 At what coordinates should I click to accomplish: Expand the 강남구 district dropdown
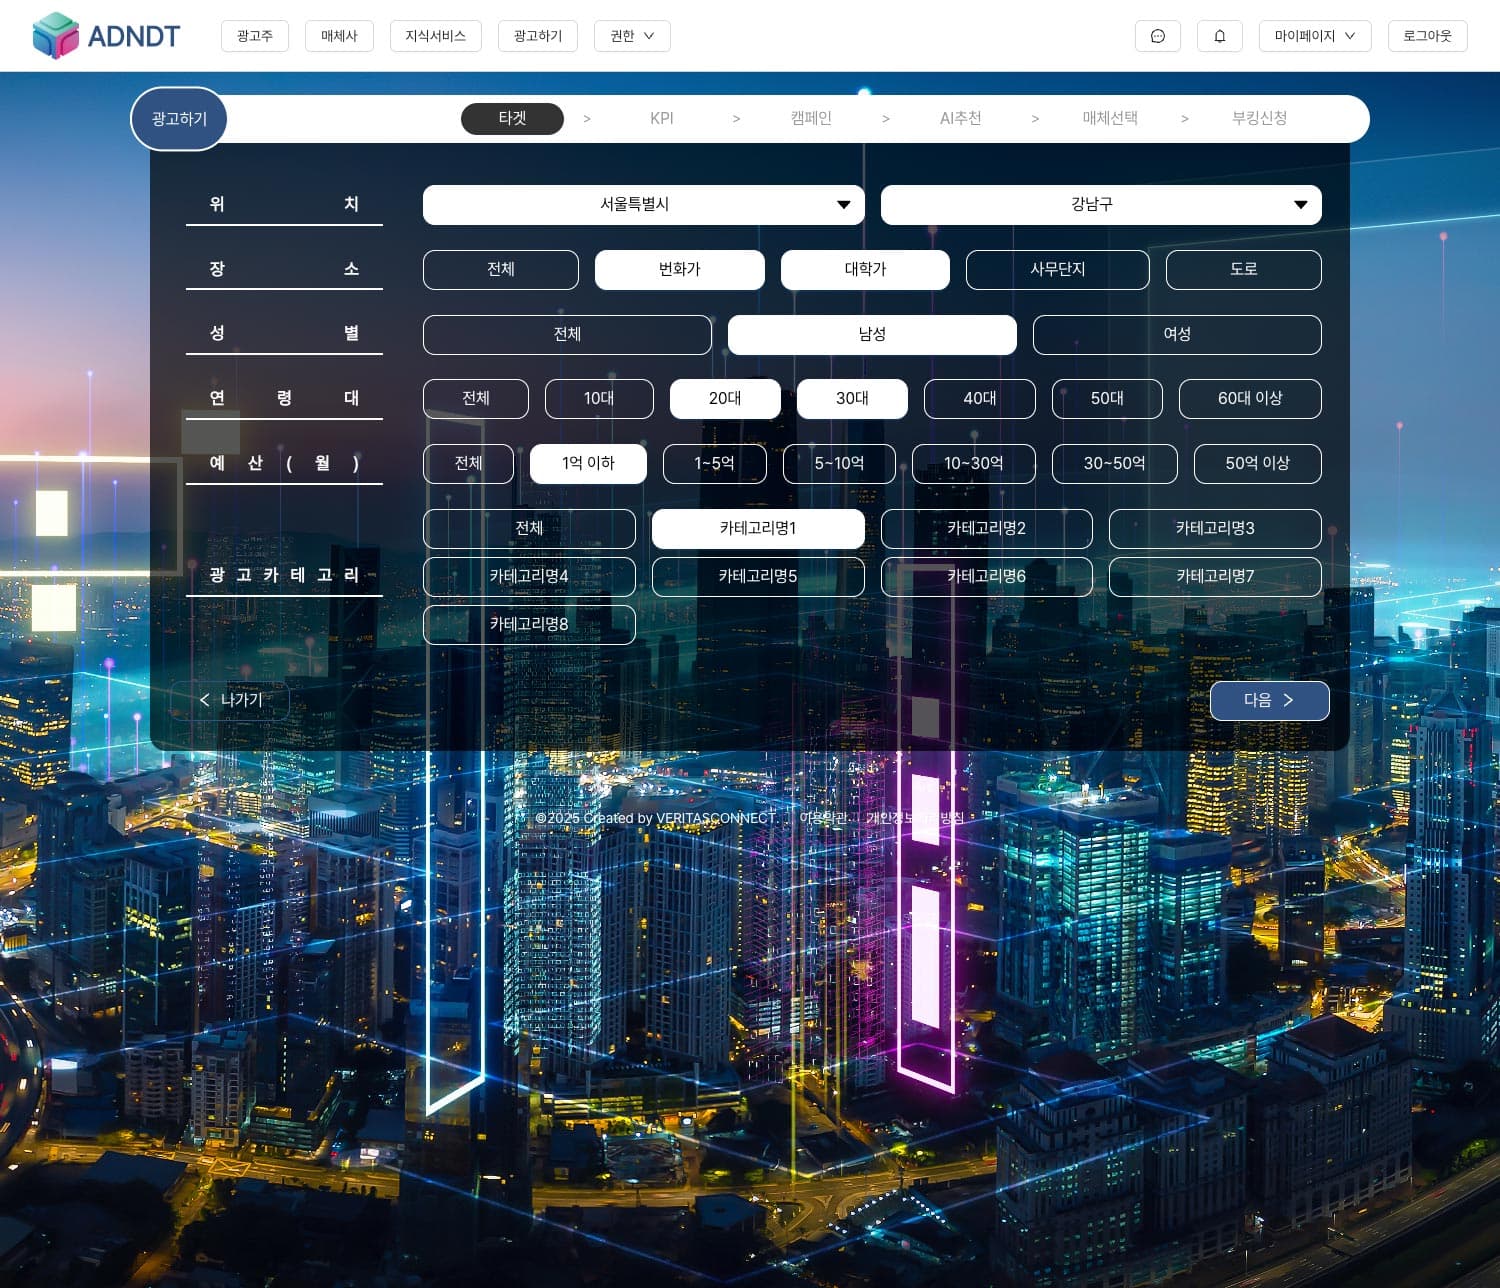click(1100, 205)
